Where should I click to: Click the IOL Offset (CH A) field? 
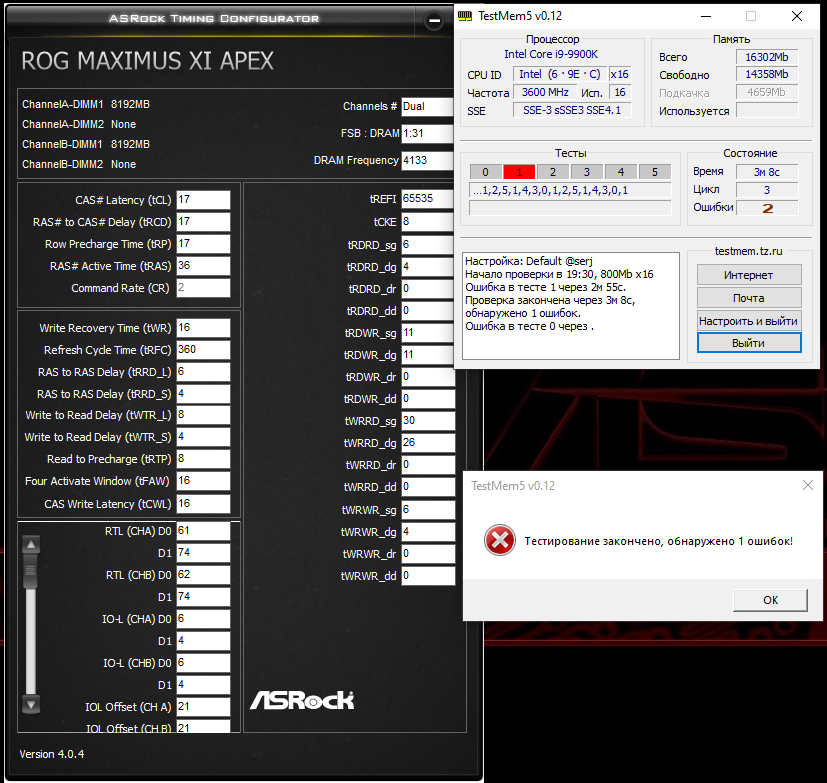(203, 707)
